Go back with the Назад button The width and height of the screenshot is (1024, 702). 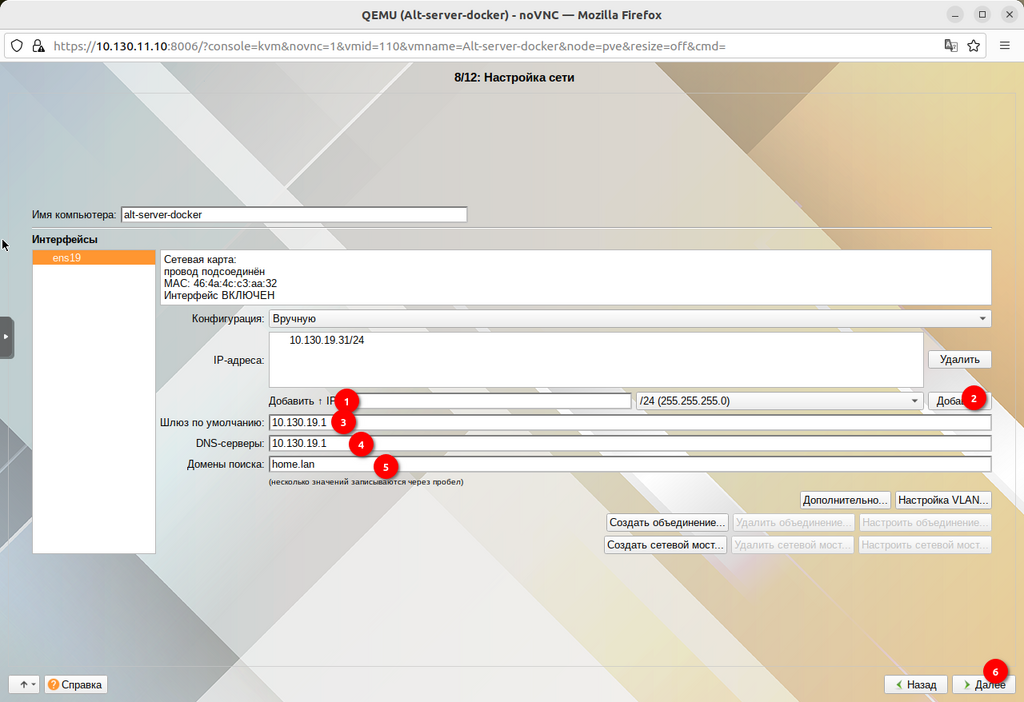coord(915,685)
